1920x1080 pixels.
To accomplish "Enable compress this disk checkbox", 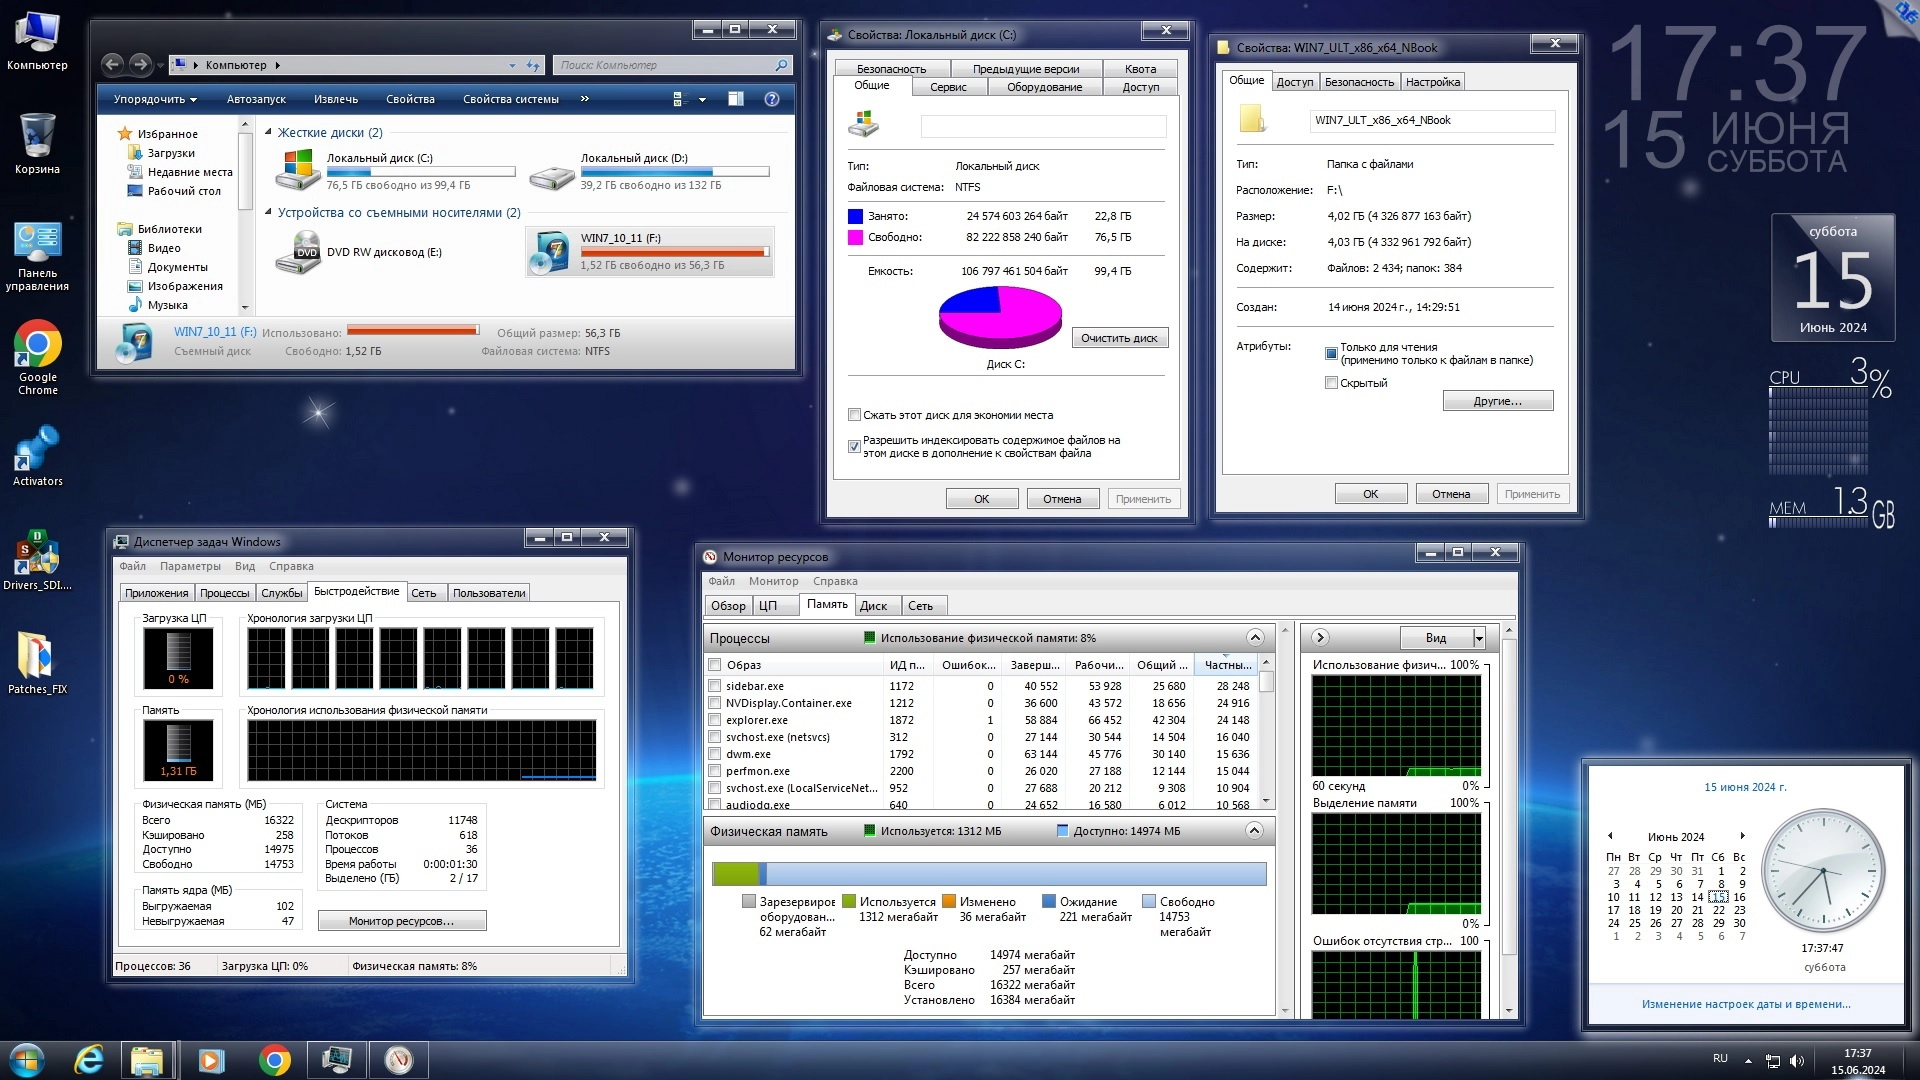I will [x=854, y=415].
